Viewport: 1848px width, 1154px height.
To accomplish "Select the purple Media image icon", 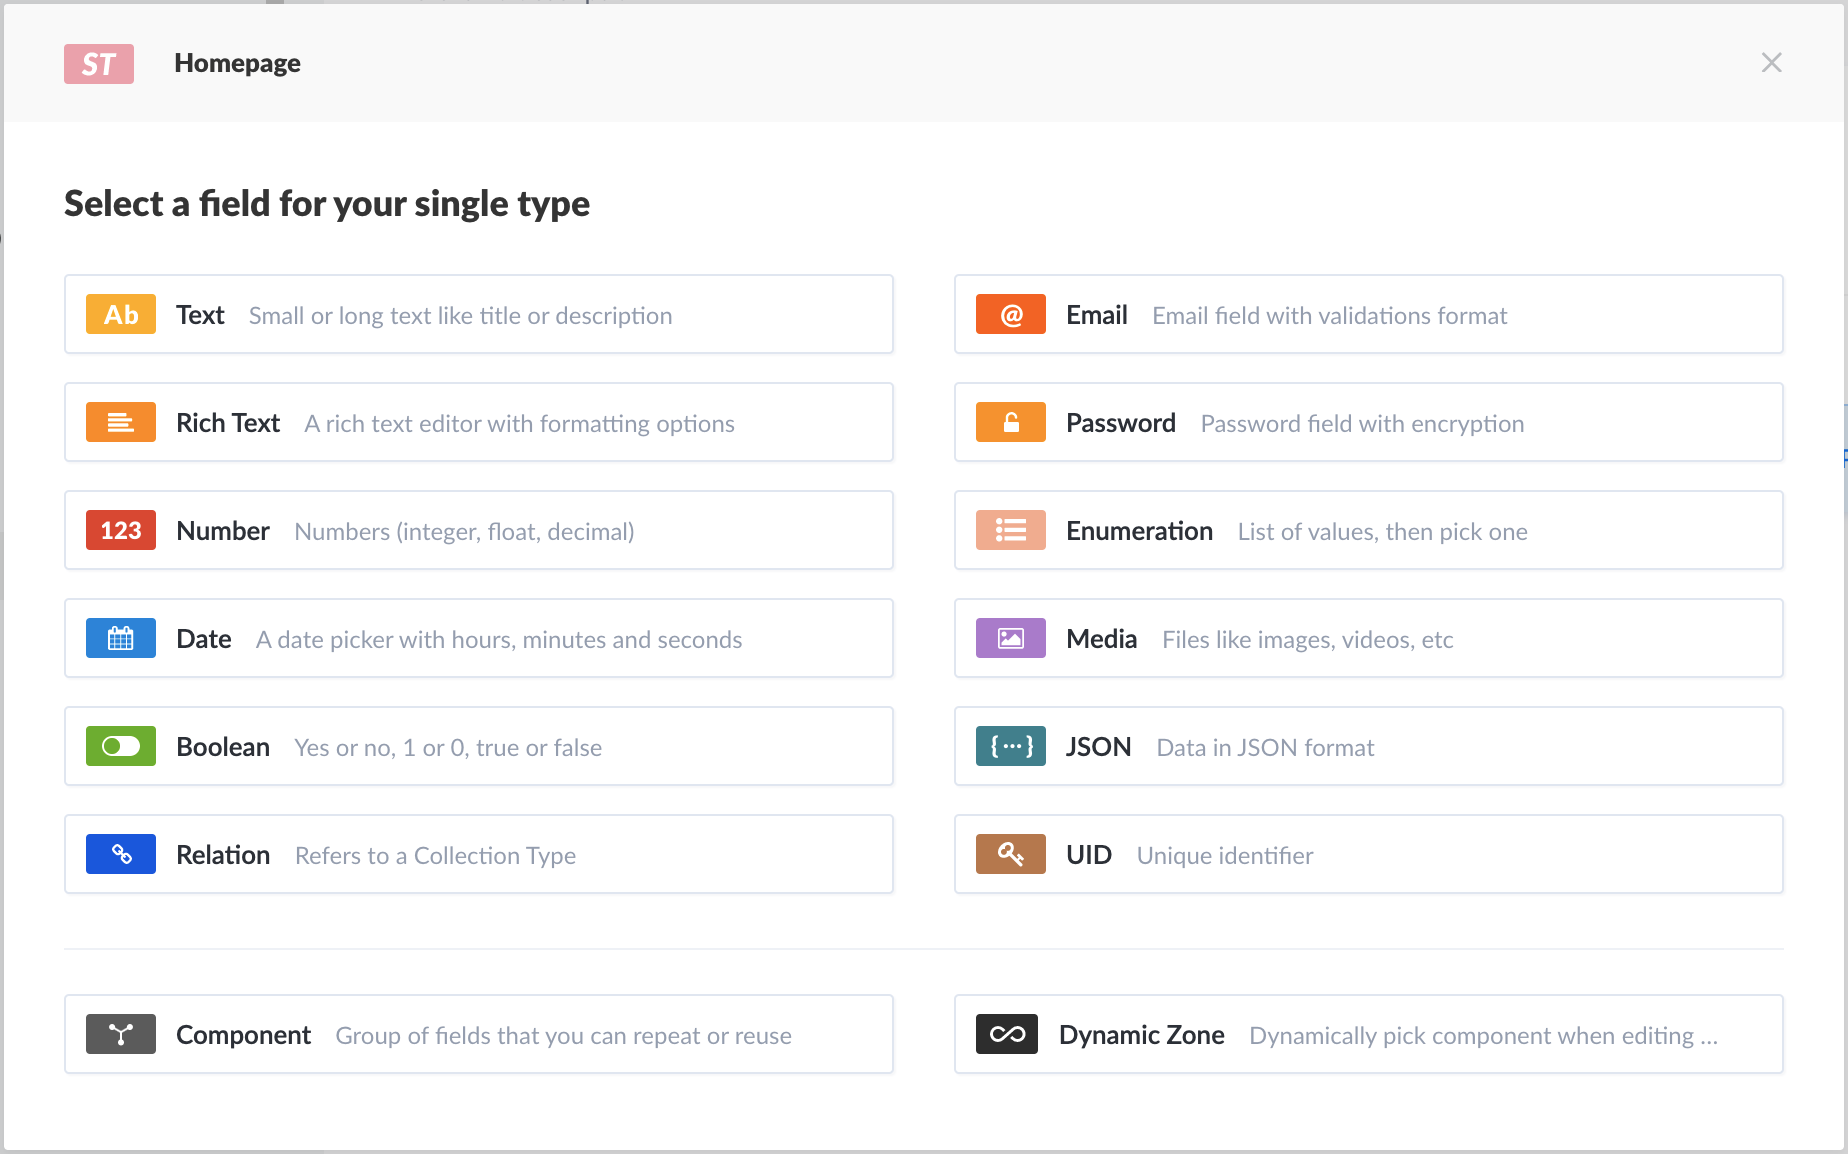I will tap(1010, 638).
